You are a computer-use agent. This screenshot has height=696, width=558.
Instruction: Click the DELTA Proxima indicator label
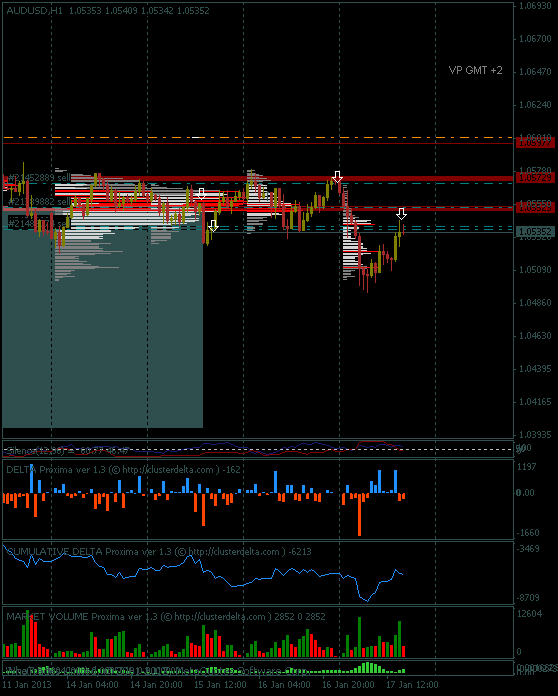123,470
